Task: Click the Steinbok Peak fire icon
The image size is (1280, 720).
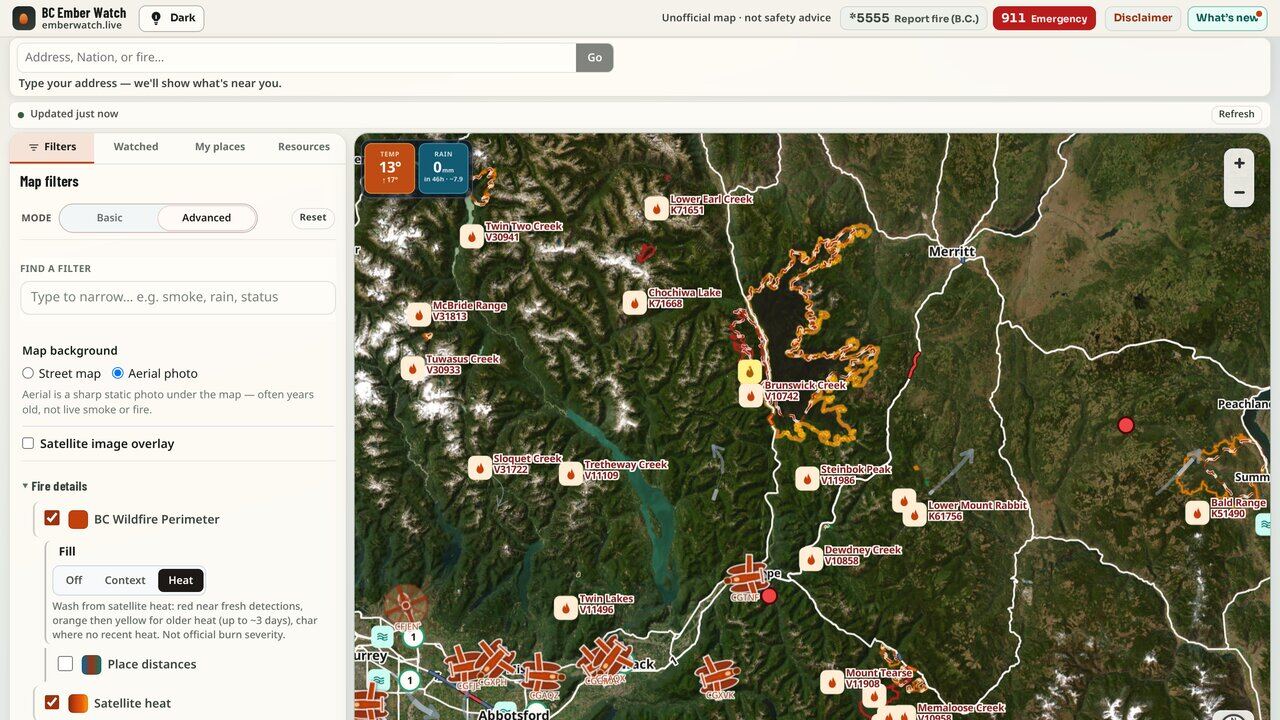Action: click(807, 479)
